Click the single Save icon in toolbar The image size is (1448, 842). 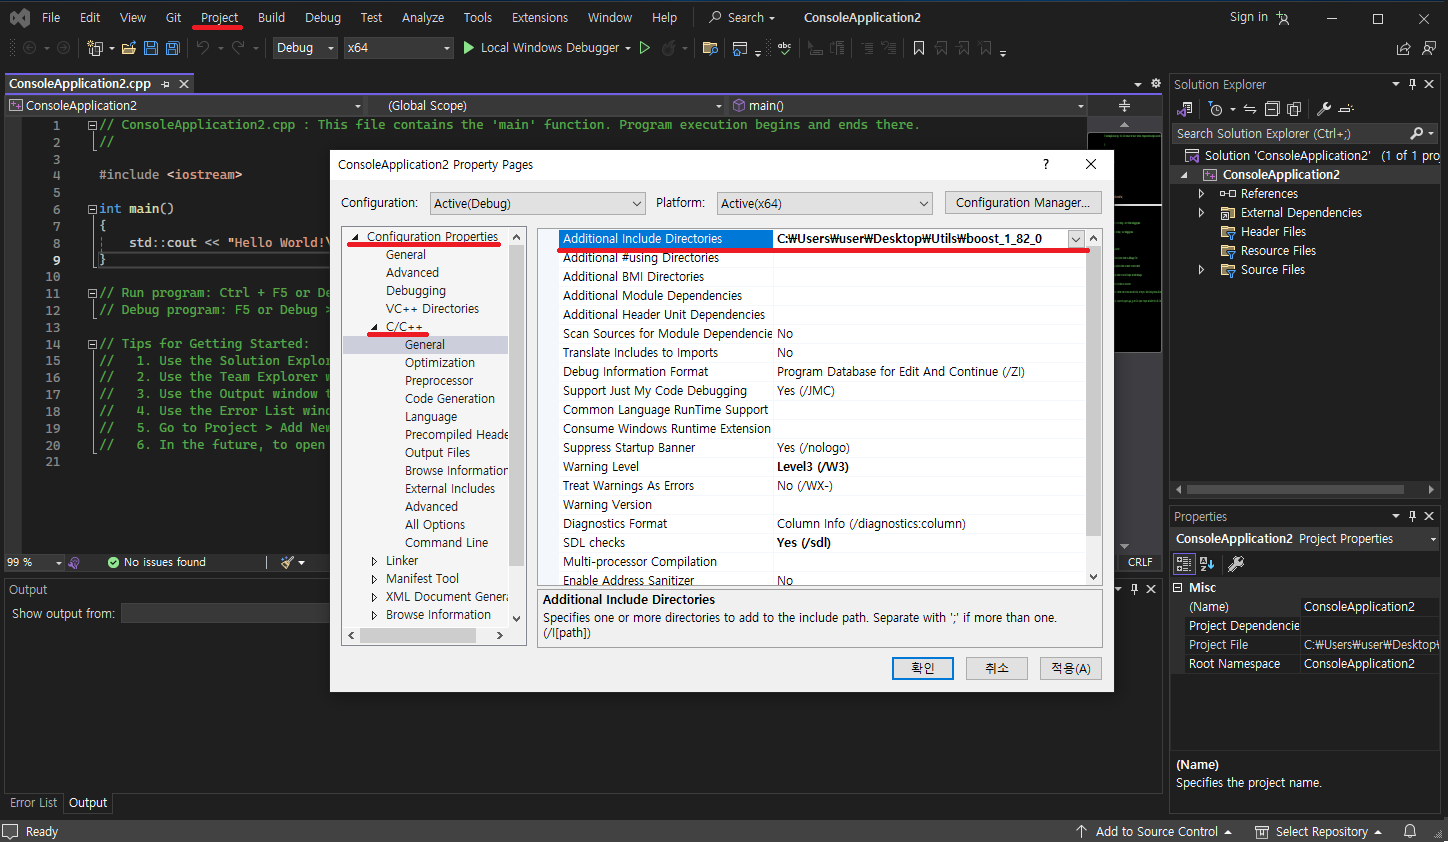151,48
